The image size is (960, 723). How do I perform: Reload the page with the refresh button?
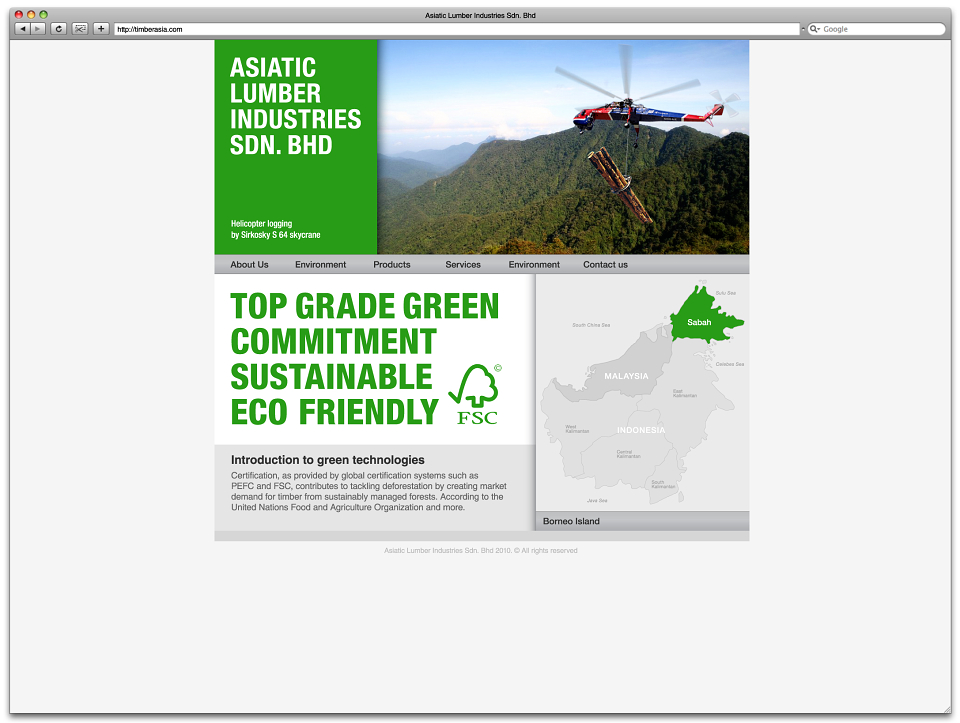59,29
